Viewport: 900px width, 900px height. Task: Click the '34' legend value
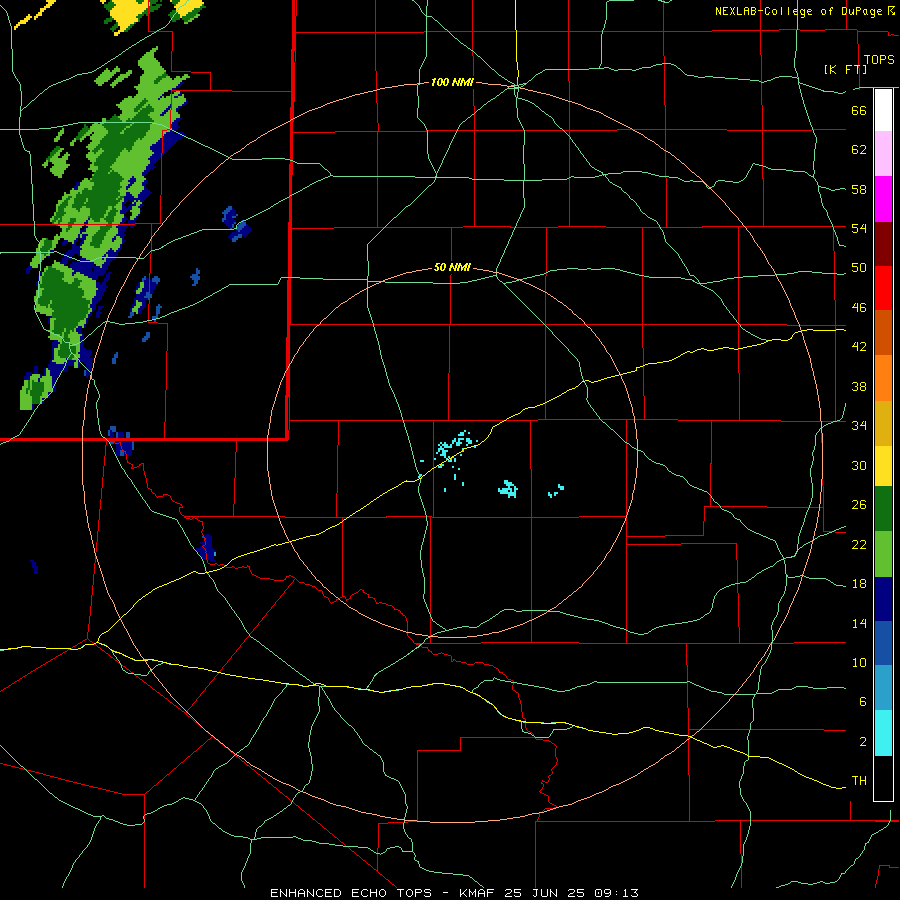click(859, 425)
